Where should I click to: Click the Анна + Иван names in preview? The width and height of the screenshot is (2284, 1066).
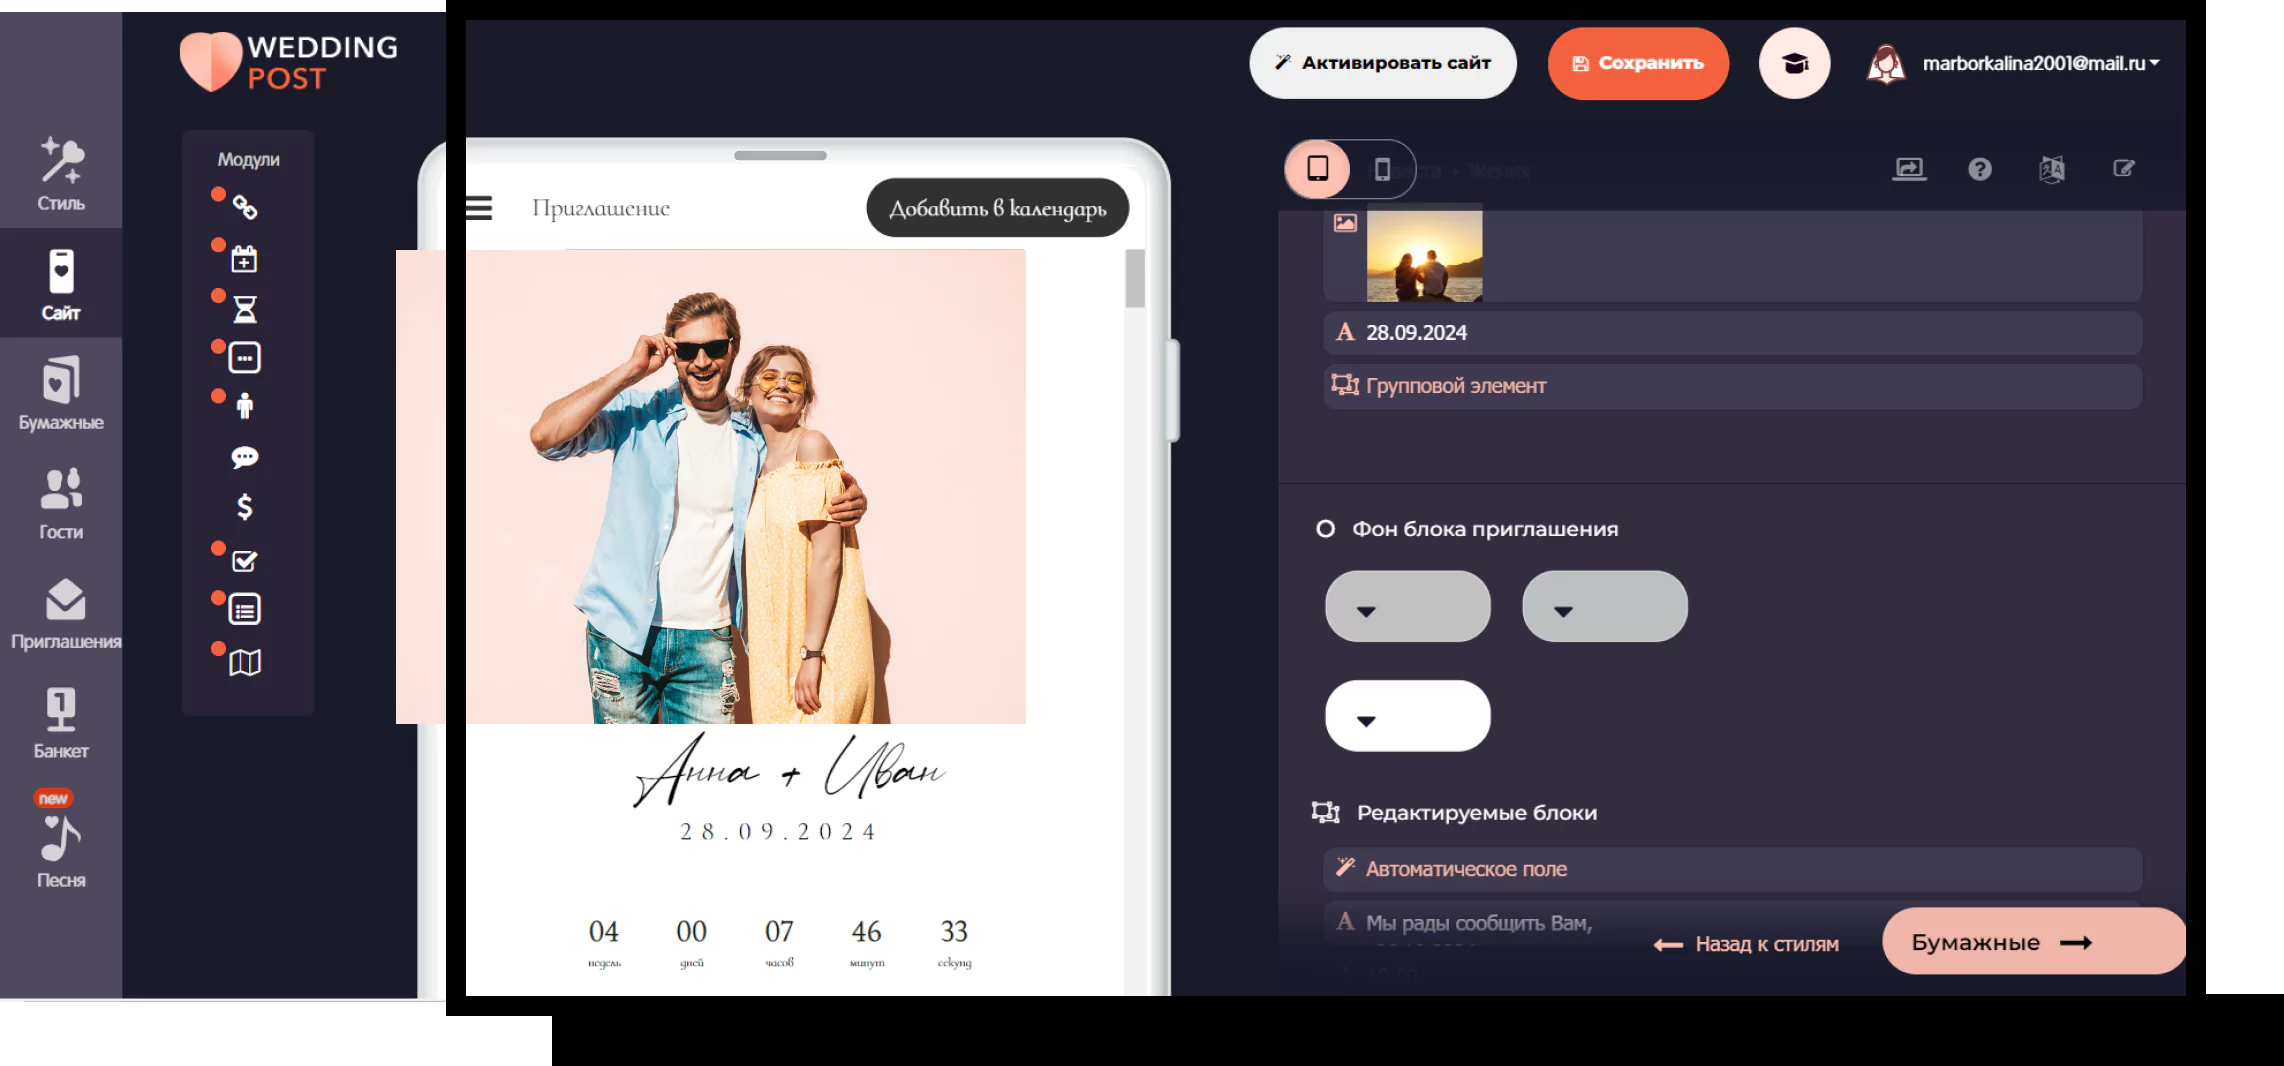click(x=790, y=770)
